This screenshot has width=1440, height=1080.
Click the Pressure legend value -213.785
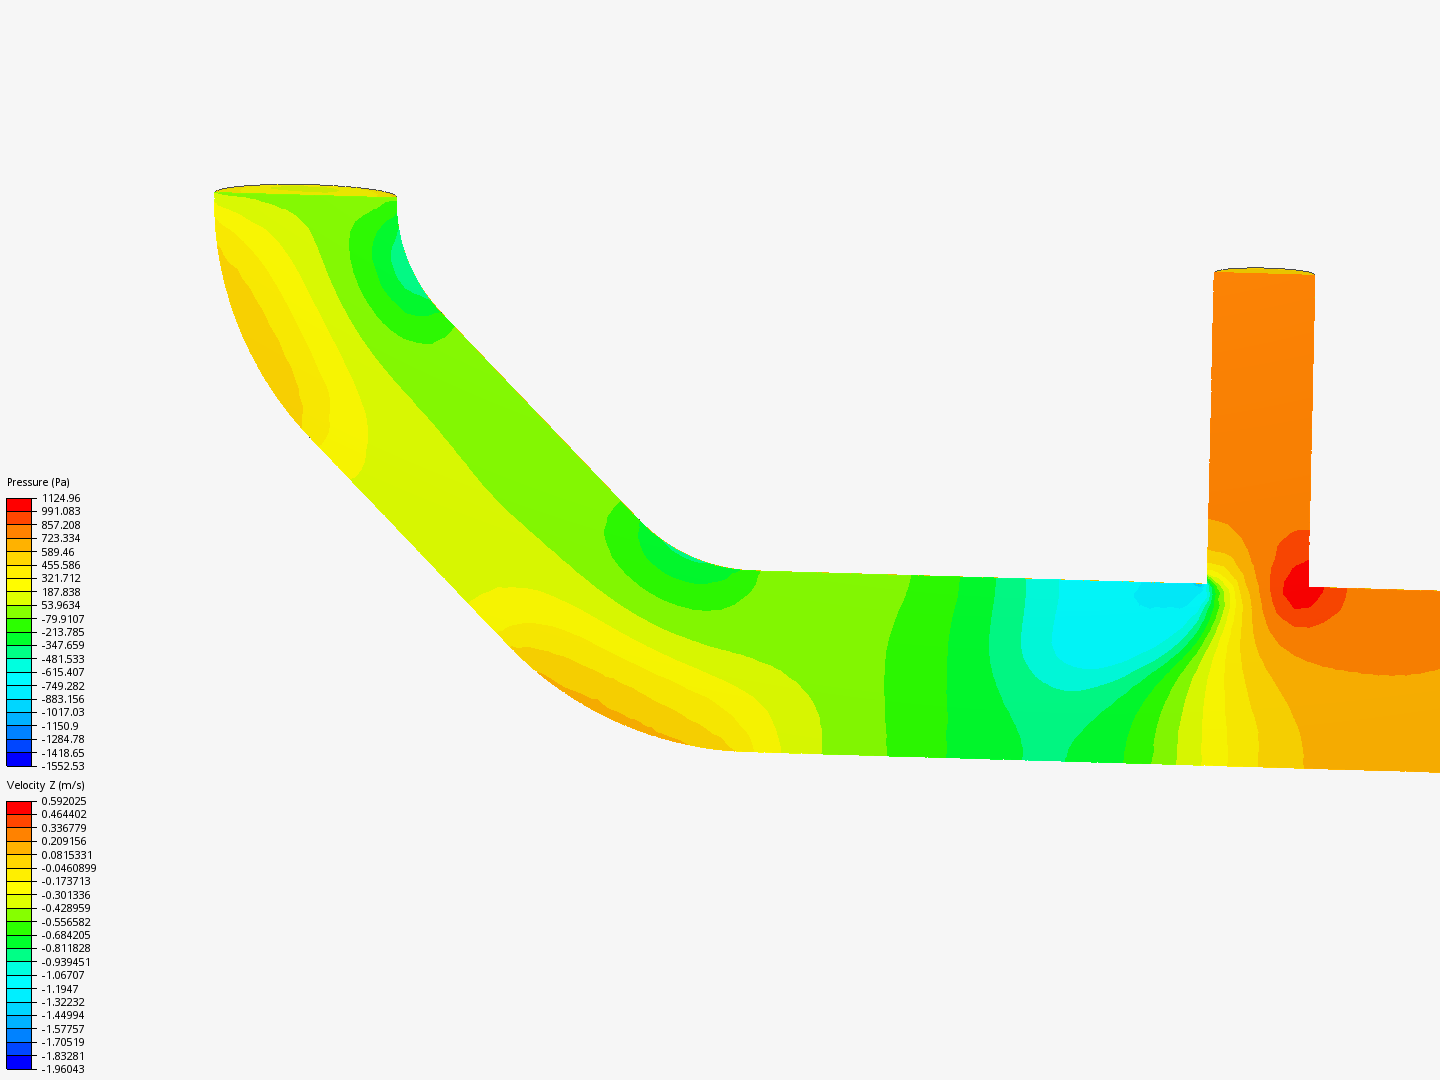click(63, 632)
